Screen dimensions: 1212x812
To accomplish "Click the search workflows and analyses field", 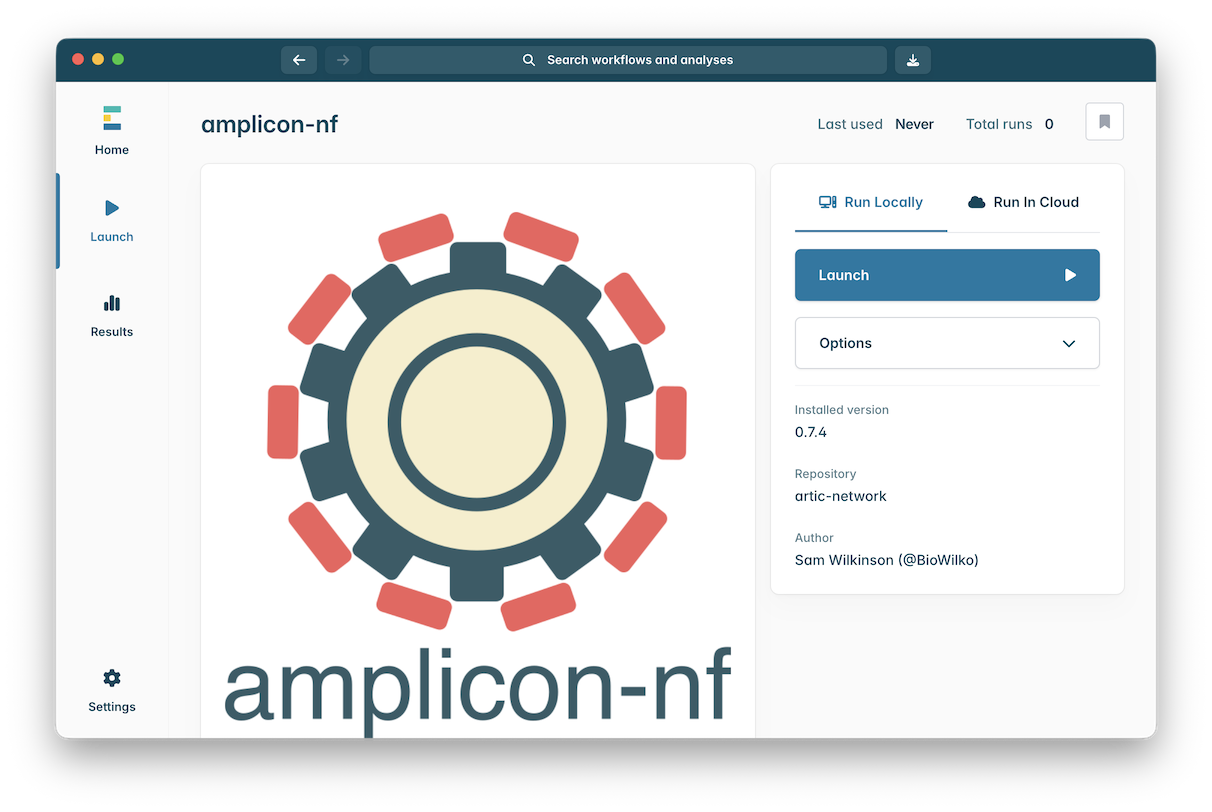I will coord(640,60).
